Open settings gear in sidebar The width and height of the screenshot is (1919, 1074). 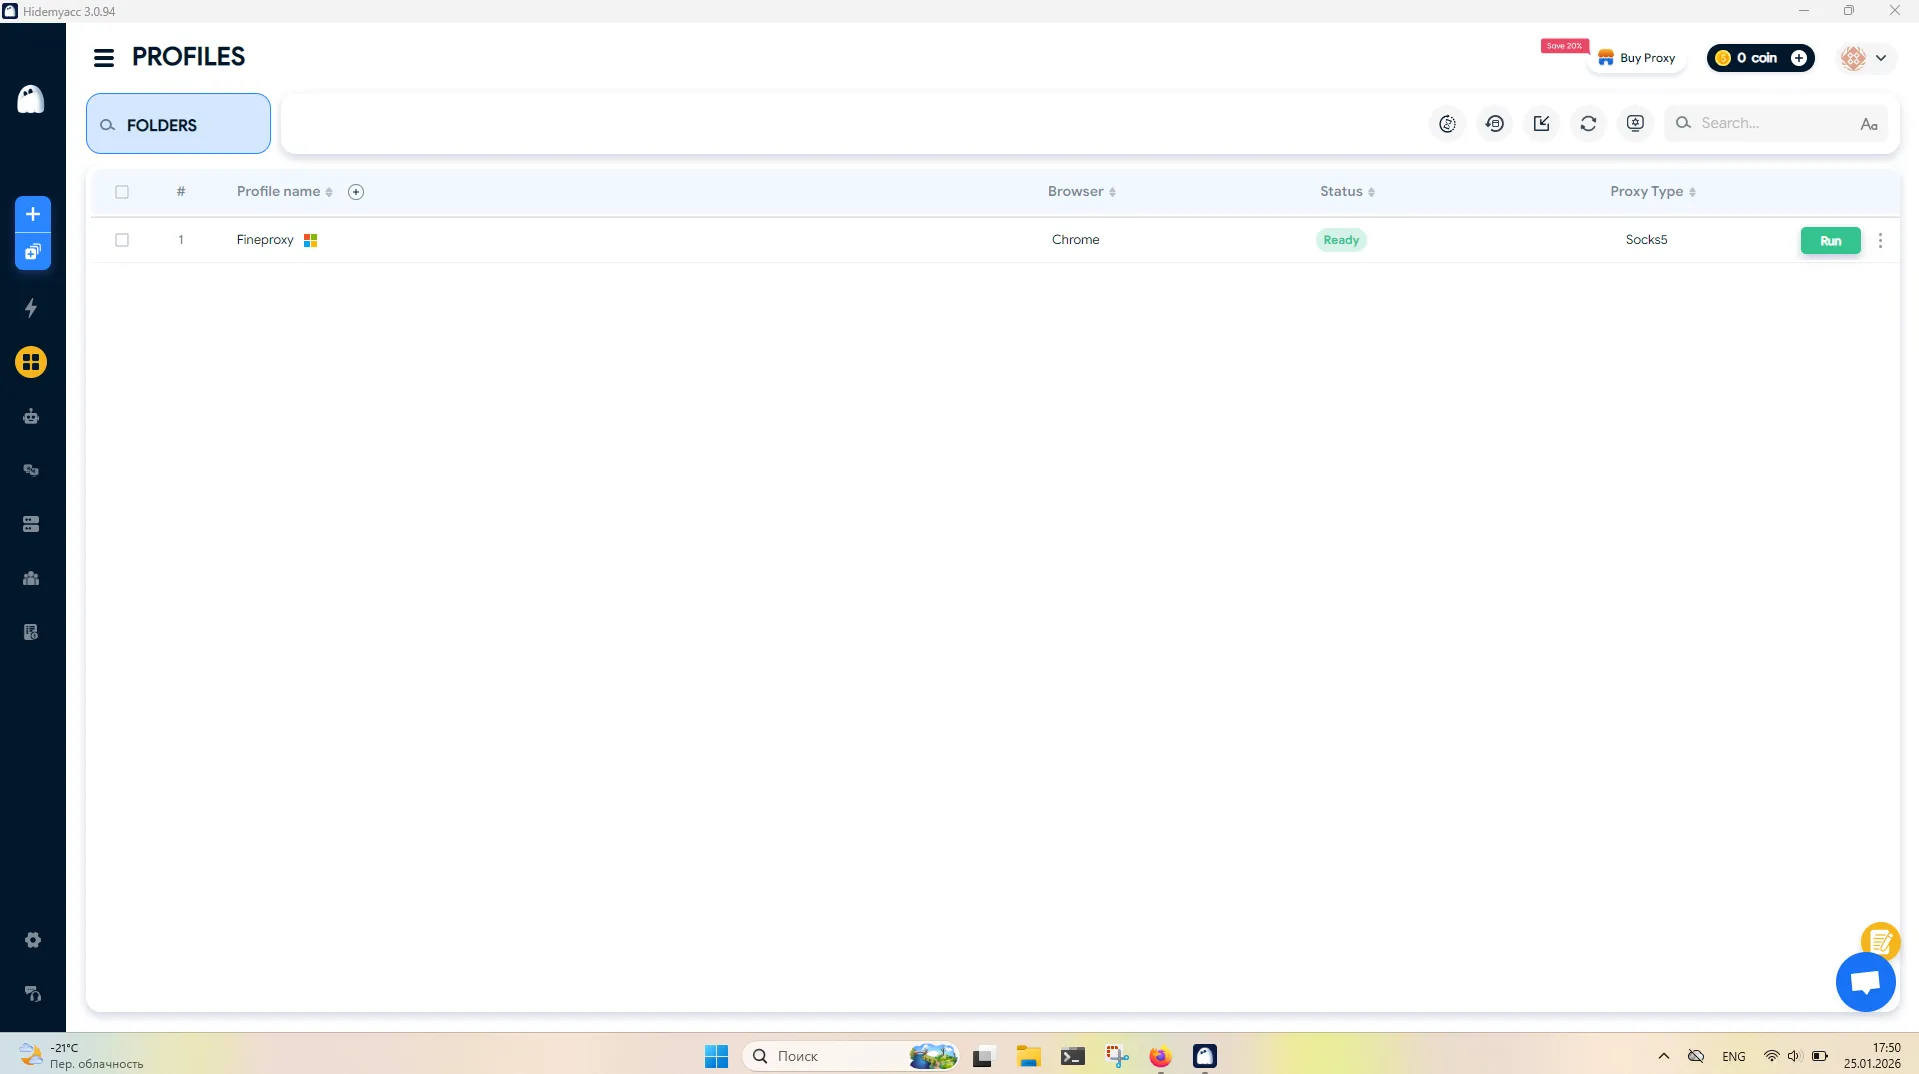32,940
